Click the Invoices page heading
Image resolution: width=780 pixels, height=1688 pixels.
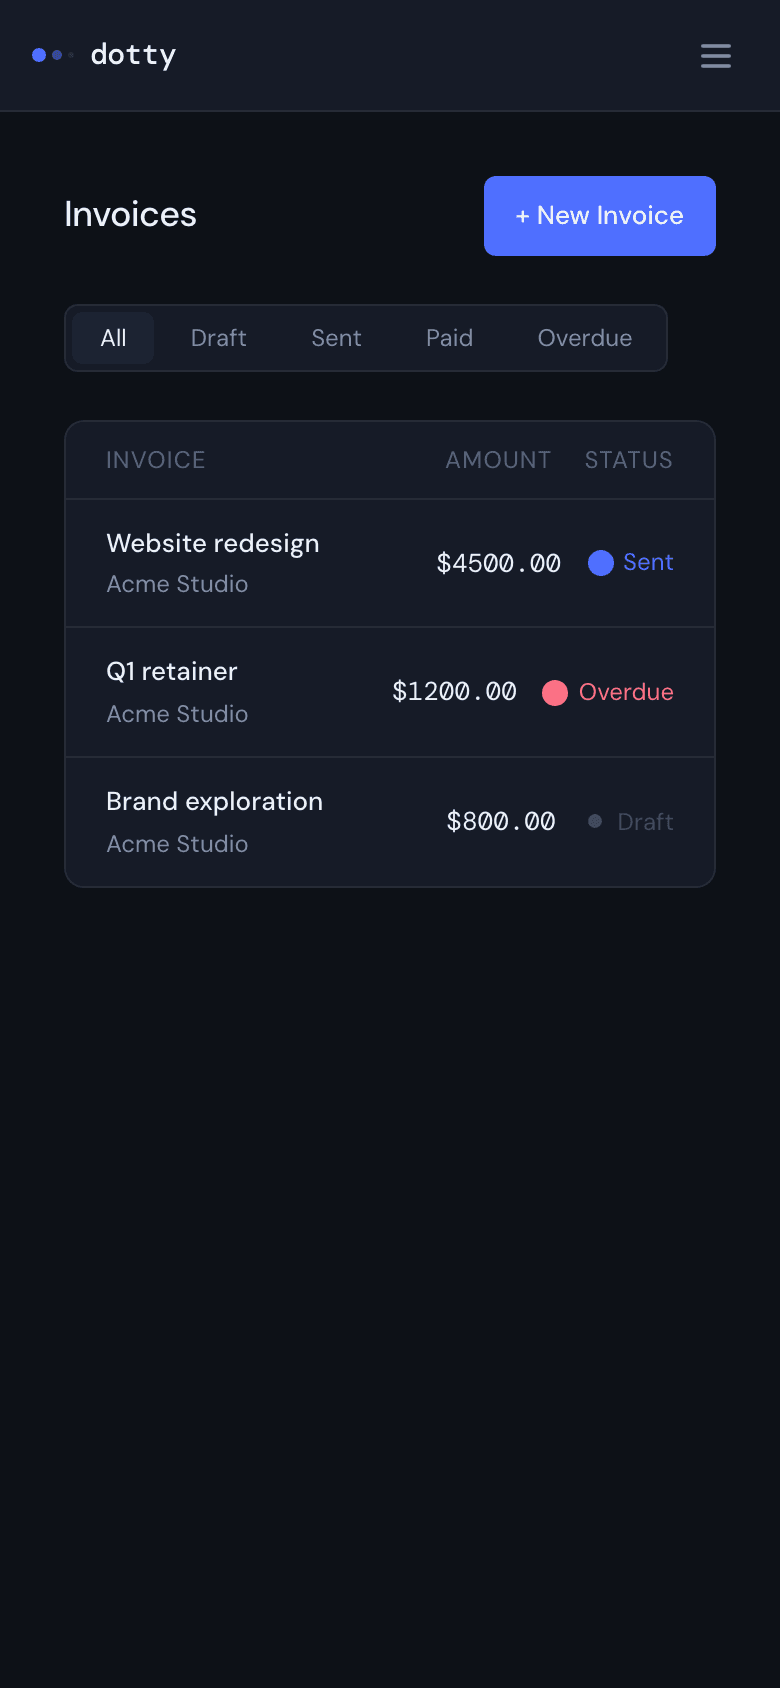tap(130, 214)
